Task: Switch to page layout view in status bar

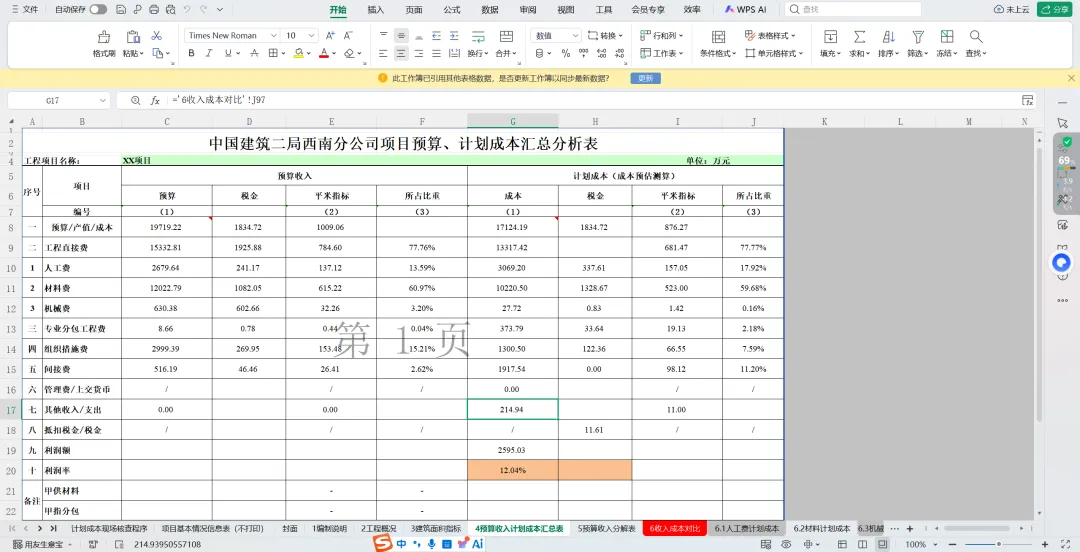Action: click(863, 544)
